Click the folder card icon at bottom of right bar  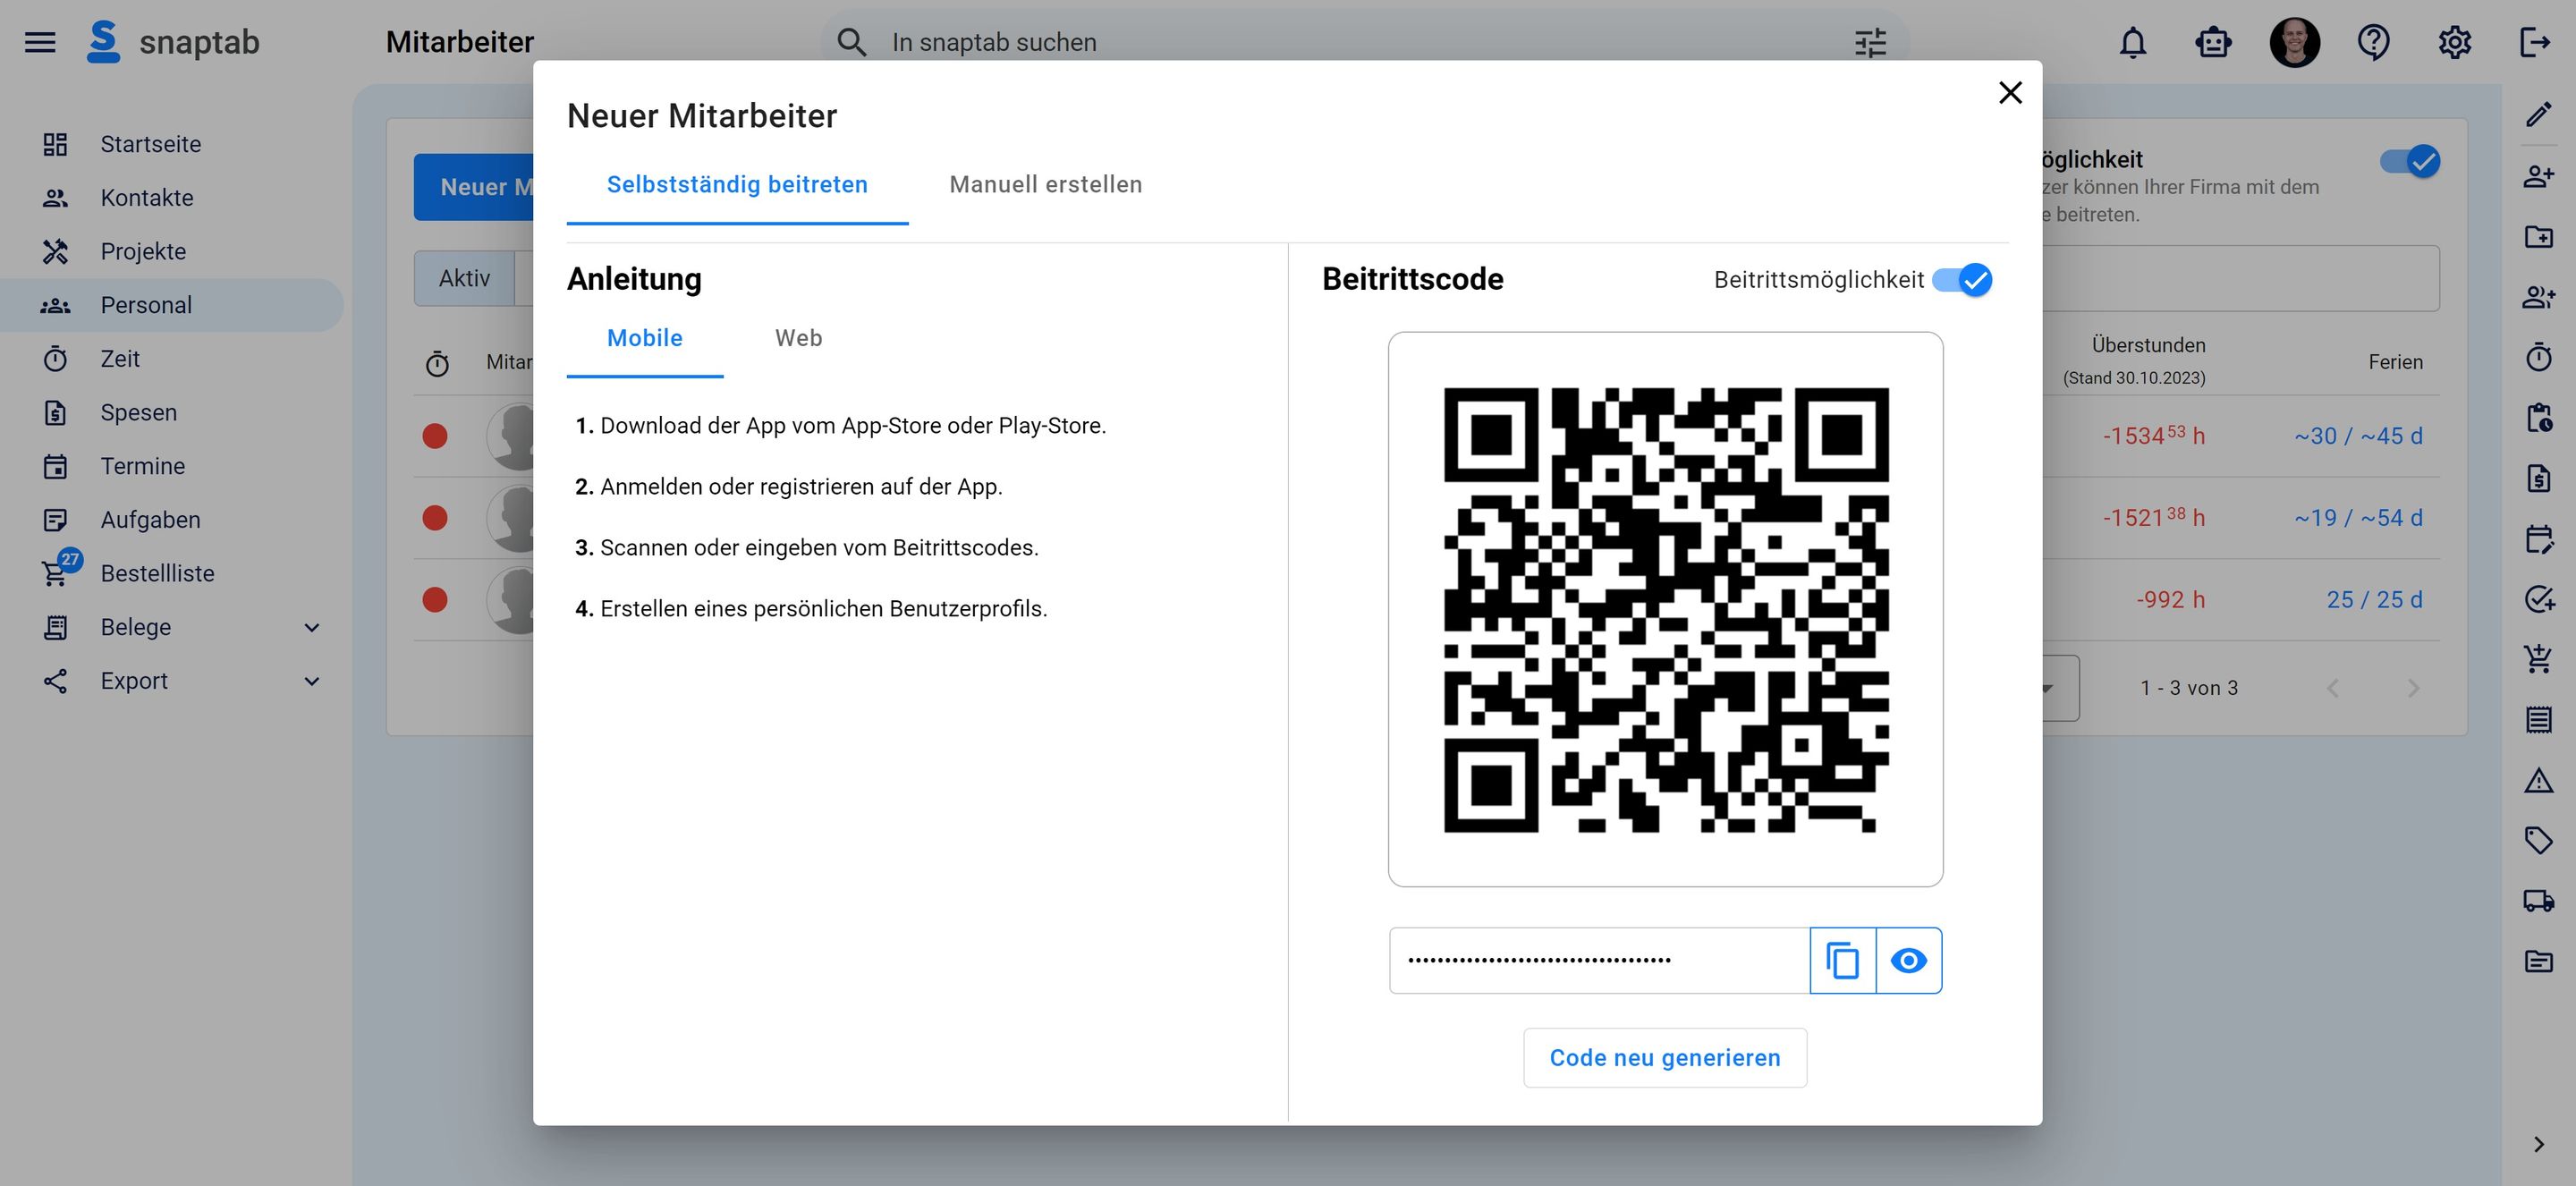(2538, 961)
